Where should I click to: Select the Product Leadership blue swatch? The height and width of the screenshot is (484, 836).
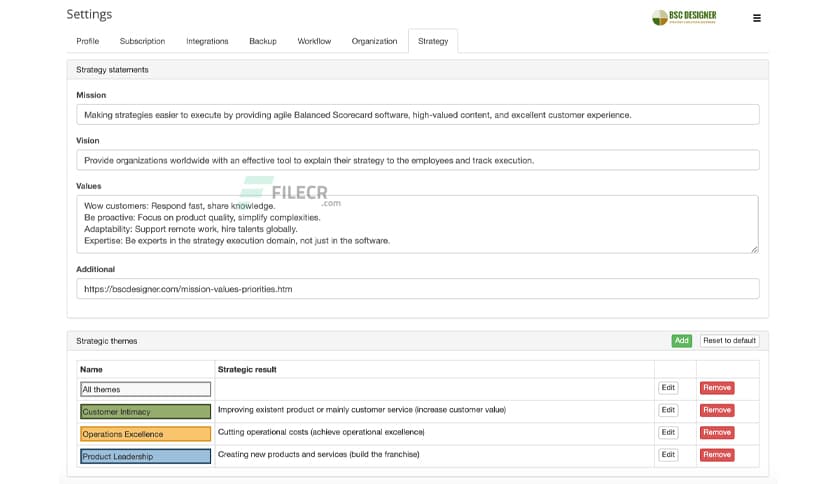145,456
